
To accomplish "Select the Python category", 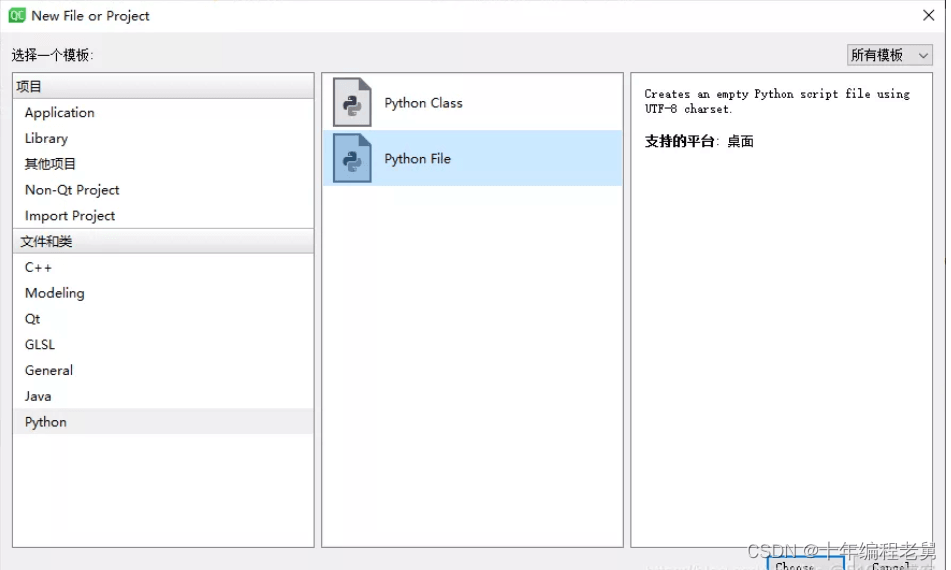I will point(163,422).
